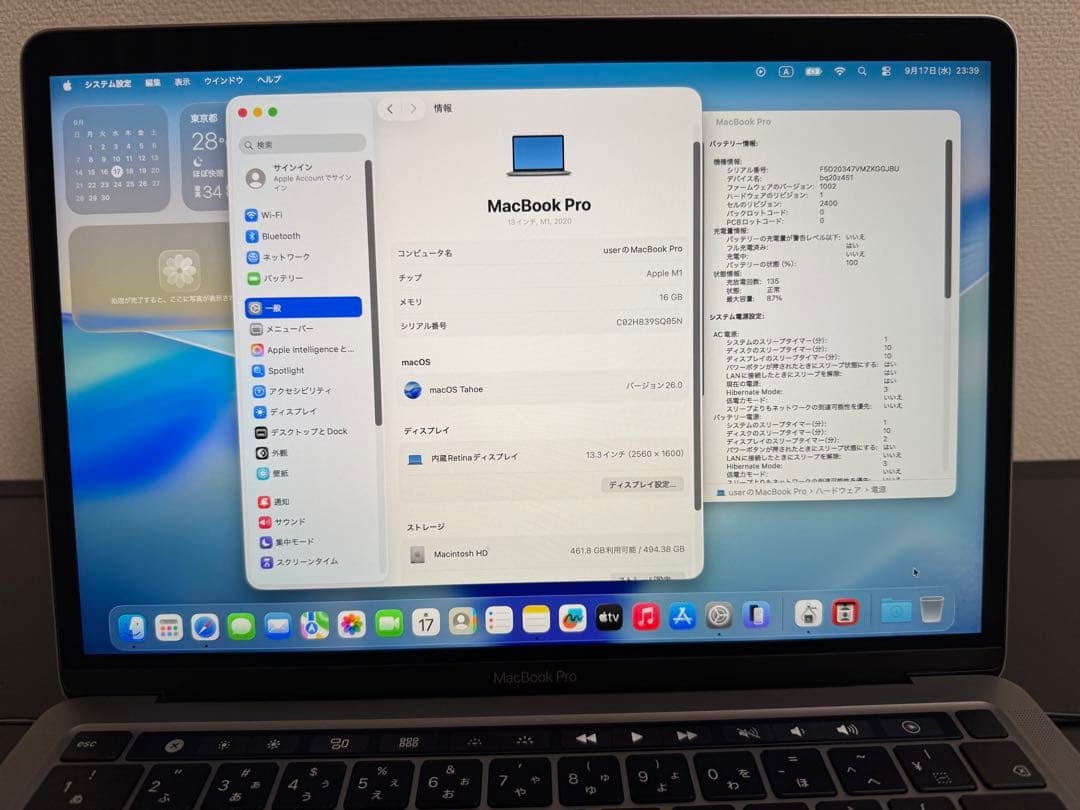Click the forward navigation chevron
This screenshot has width=1080, height=810.
point(412,109)
